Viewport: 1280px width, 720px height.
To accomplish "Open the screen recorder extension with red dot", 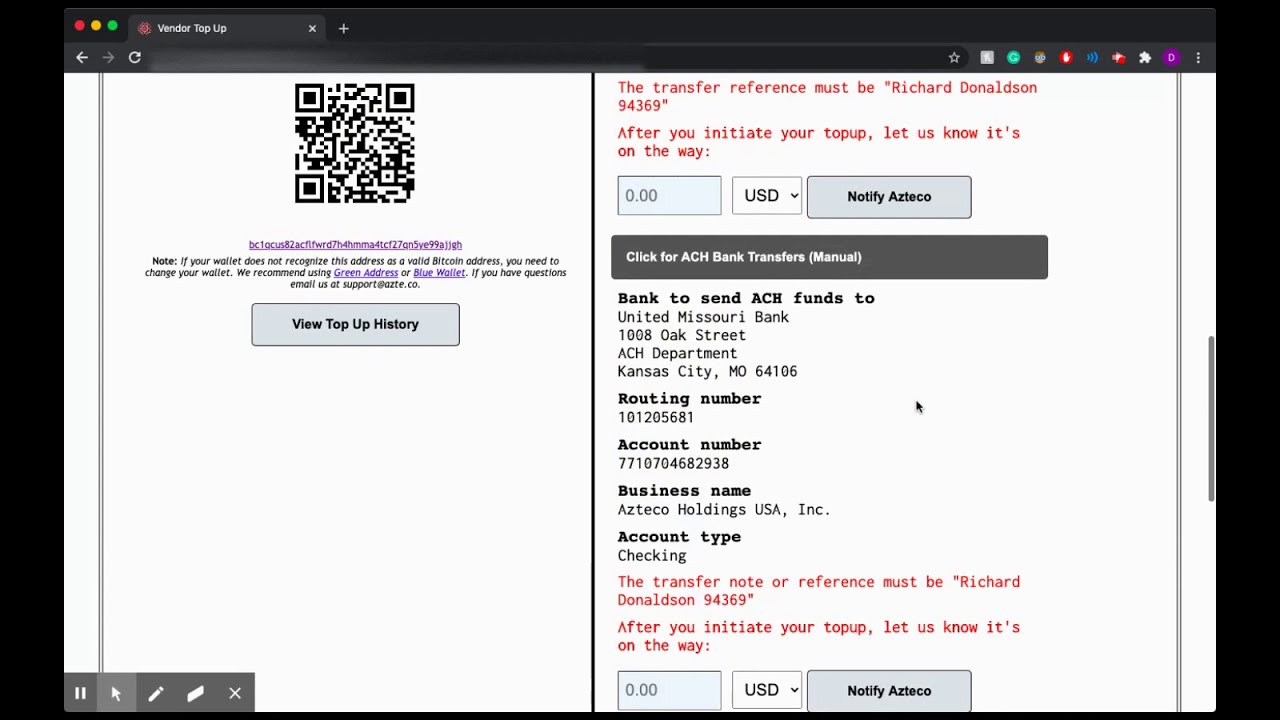I will point(1118,58).
